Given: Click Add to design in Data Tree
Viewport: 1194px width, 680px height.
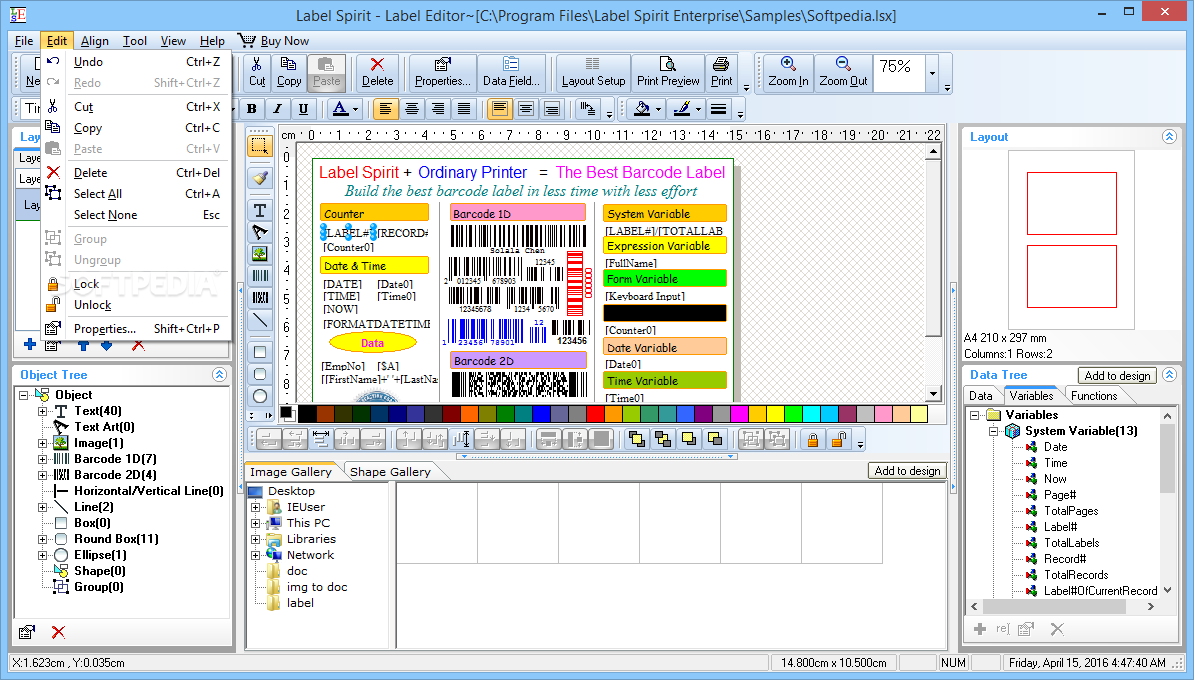Looking at the screenshot, I should 1117,375.
